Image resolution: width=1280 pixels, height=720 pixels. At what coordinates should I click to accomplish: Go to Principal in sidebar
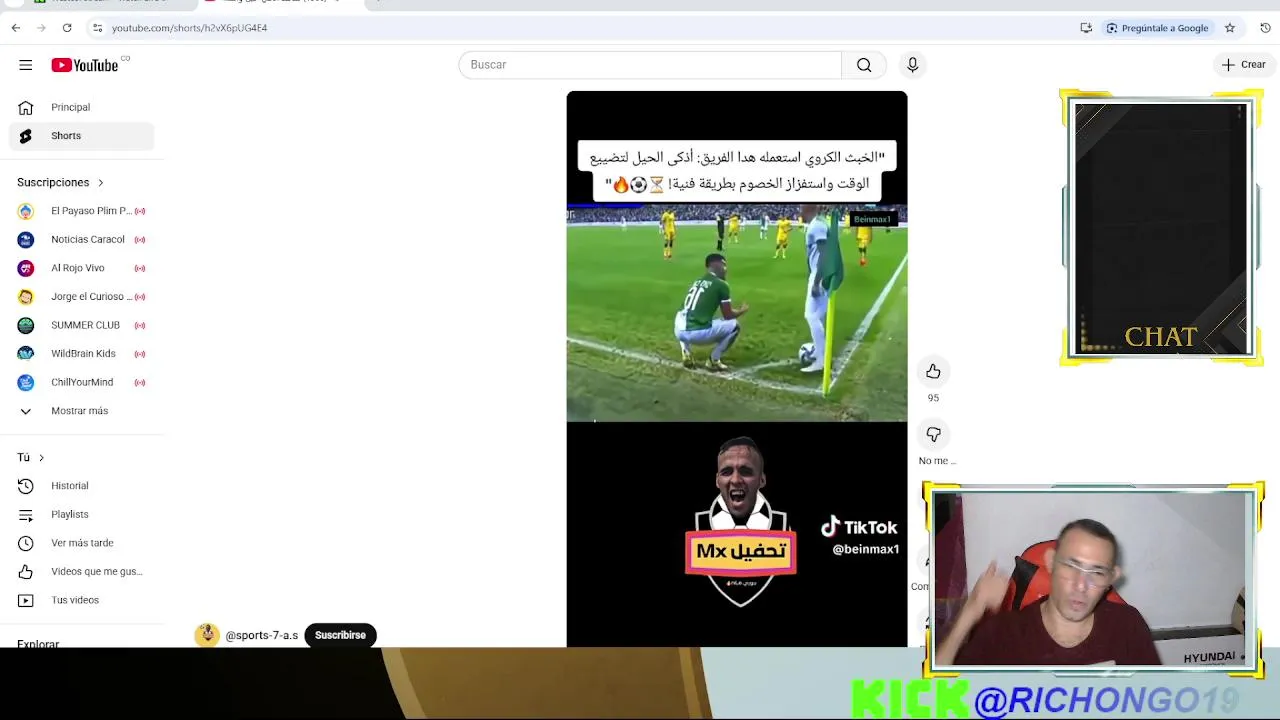pyautogui.click(x=82, y=107)
